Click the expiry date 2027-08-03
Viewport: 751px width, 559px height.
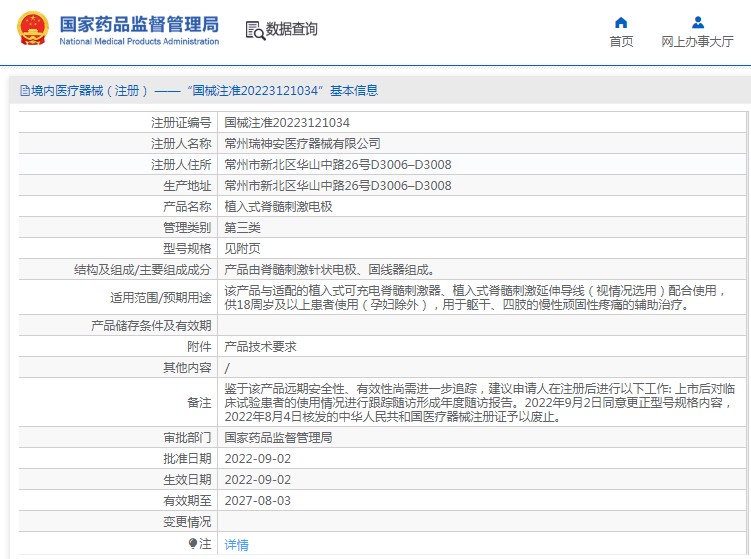click(x=257, y=500)
